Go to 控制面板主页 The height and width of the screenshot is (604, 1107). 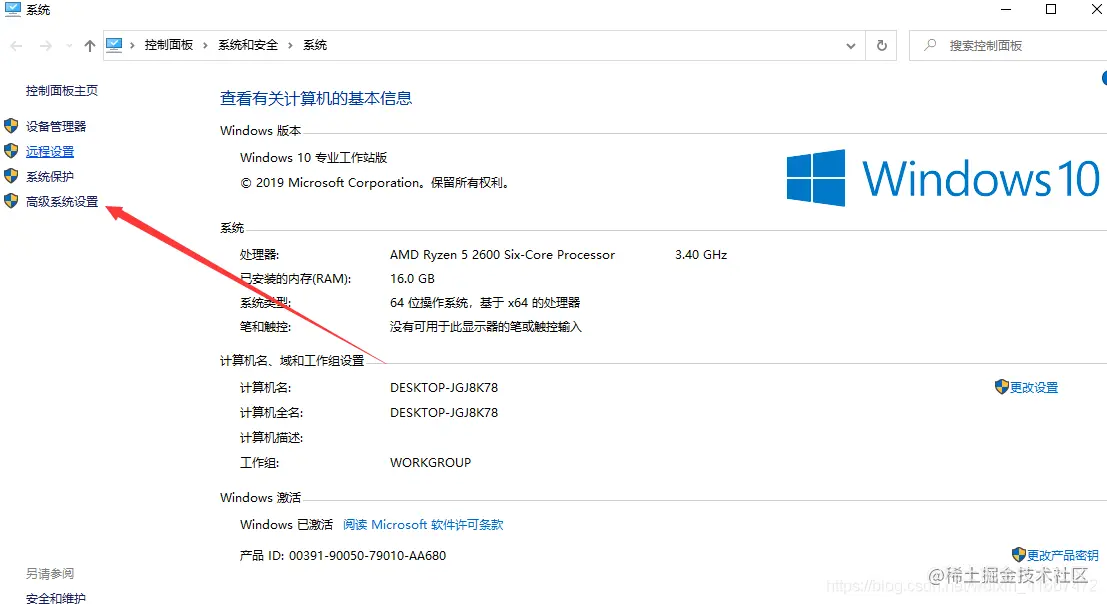click(x=62, y=90)
